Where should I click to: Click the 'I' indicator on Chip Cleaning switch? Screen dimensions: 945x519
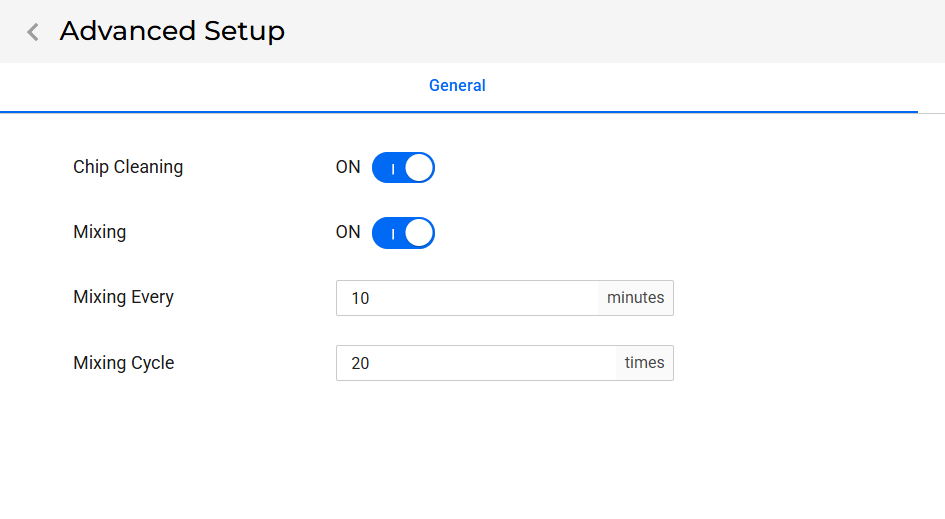click(393, 169)
